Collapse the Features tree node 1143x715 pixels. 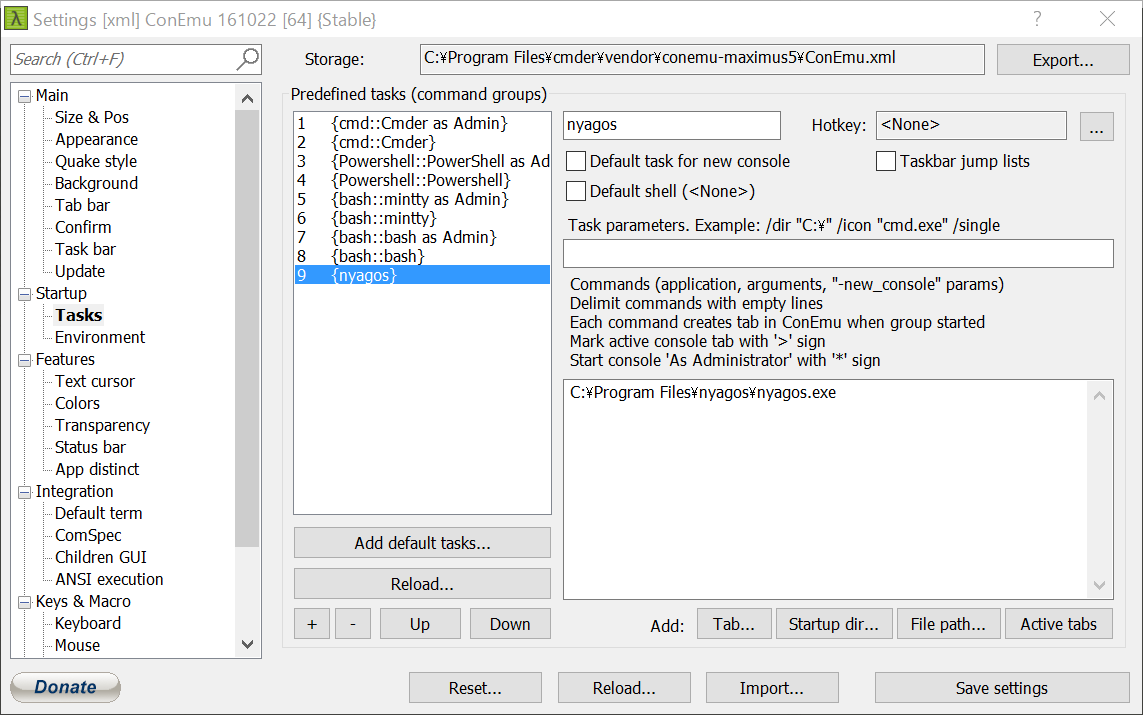(25, 360)
